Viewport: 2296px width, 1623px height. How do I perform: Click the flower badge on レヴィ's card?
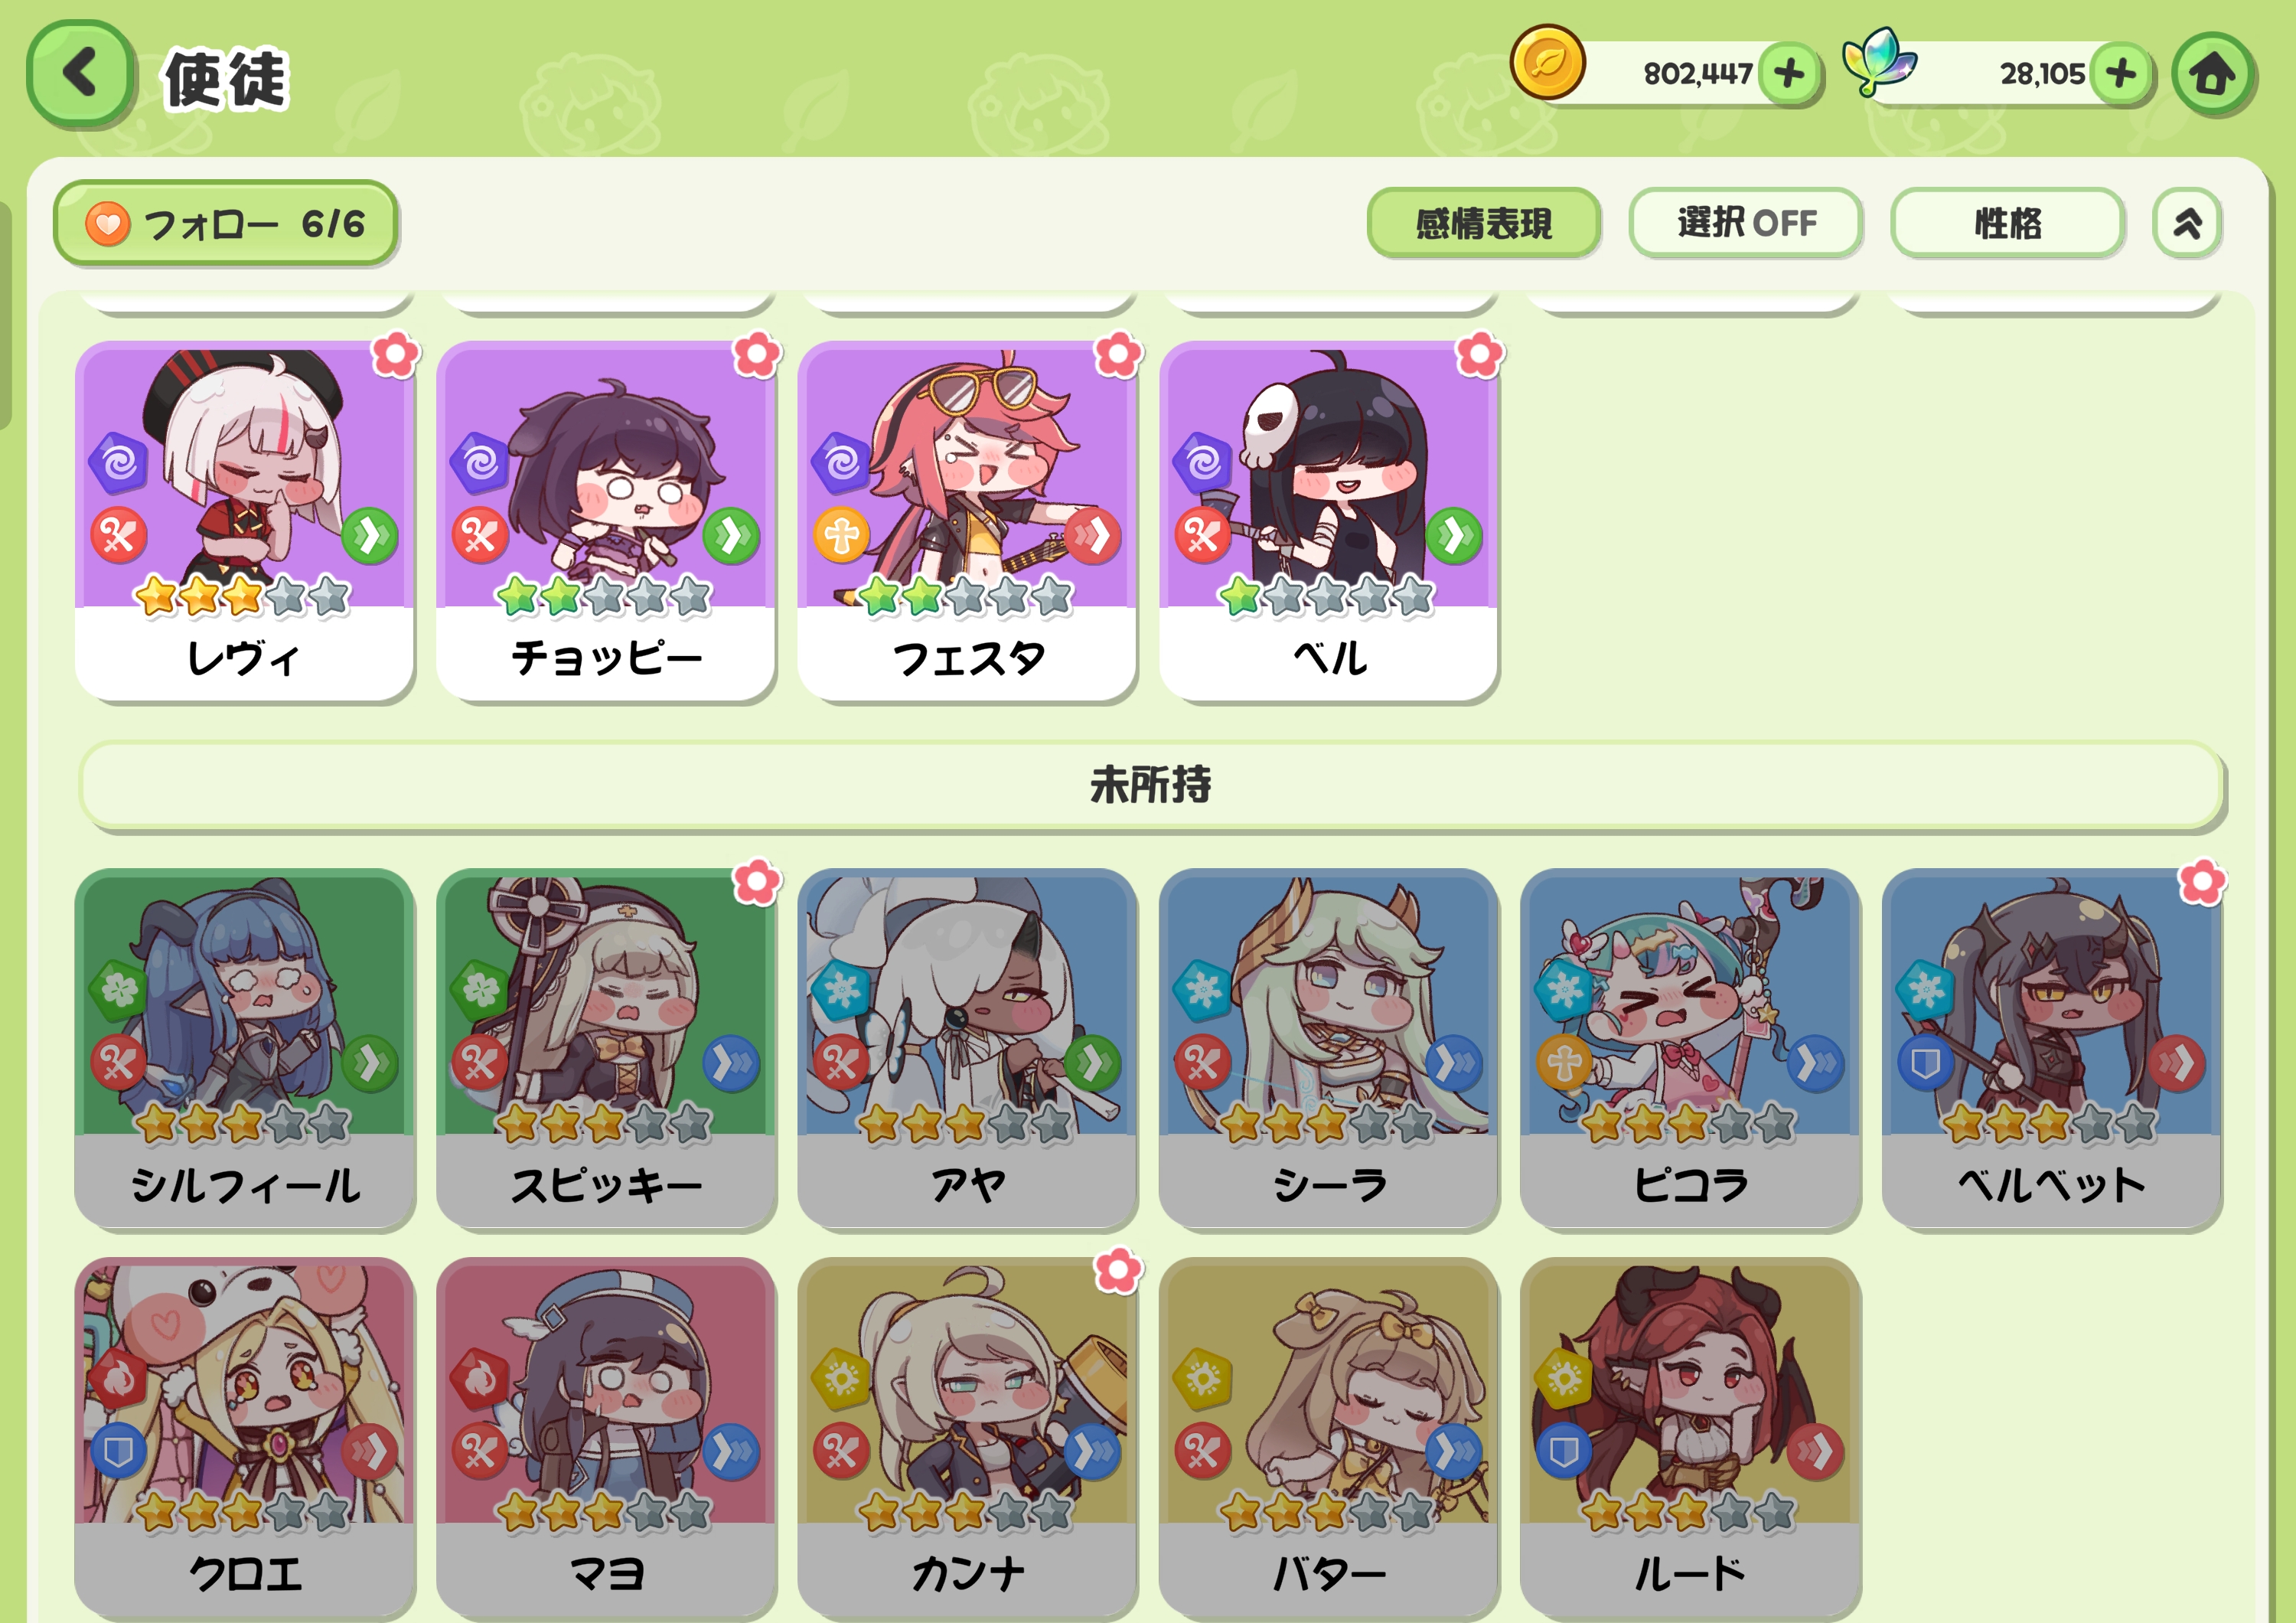395,354
